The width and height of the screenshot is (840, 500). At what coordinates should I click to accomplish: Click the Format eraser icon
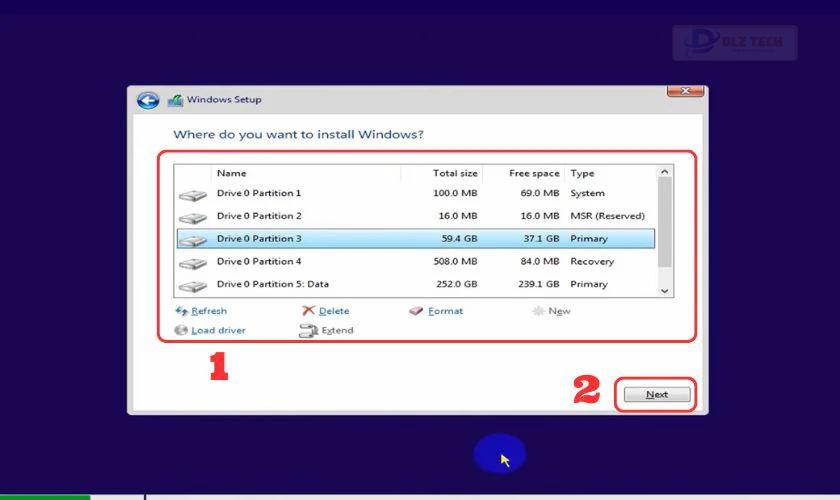[x=416, y=311]
